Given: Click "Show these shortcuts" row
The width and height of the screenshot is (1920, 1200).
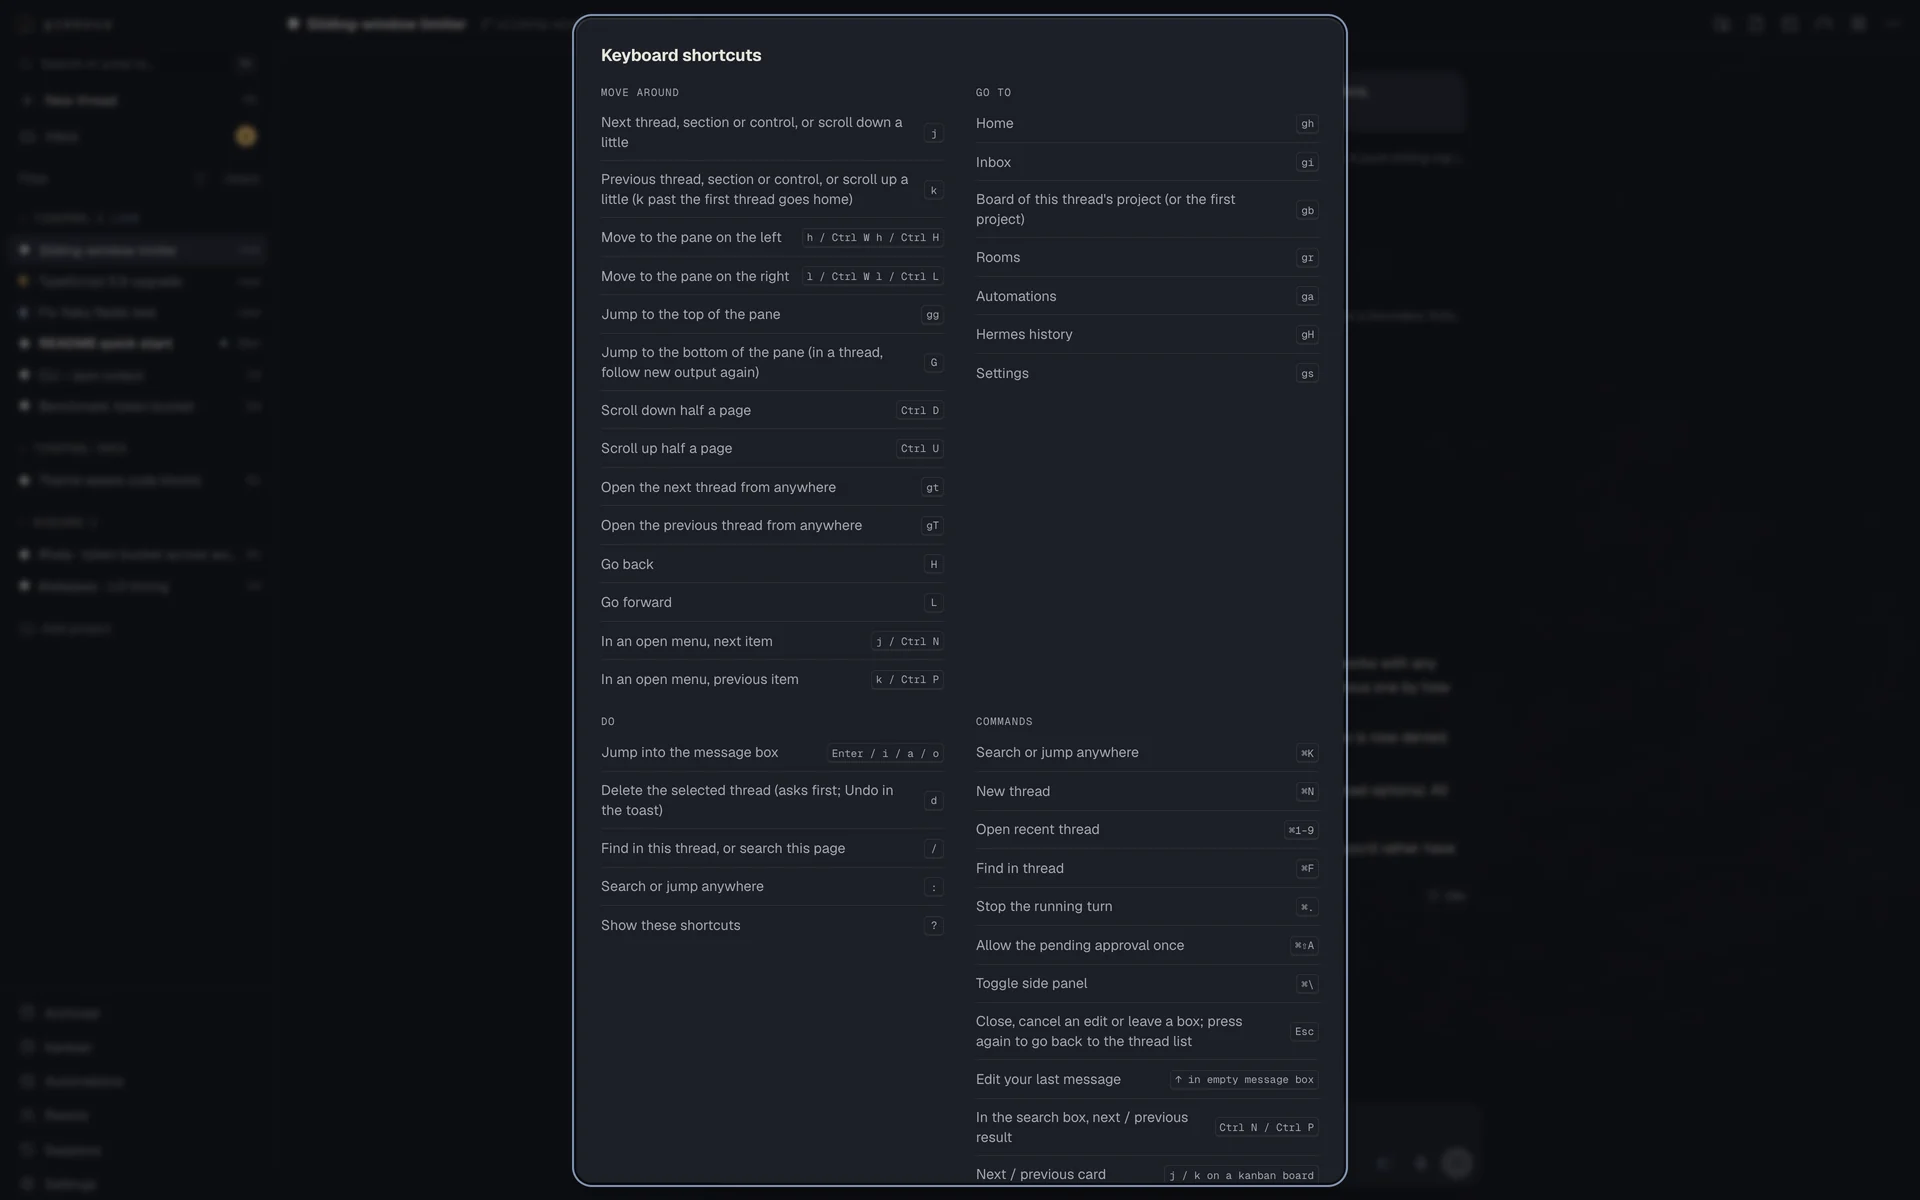Looking at the screenshot, I should pyautogui.click(x=772, y=926).
